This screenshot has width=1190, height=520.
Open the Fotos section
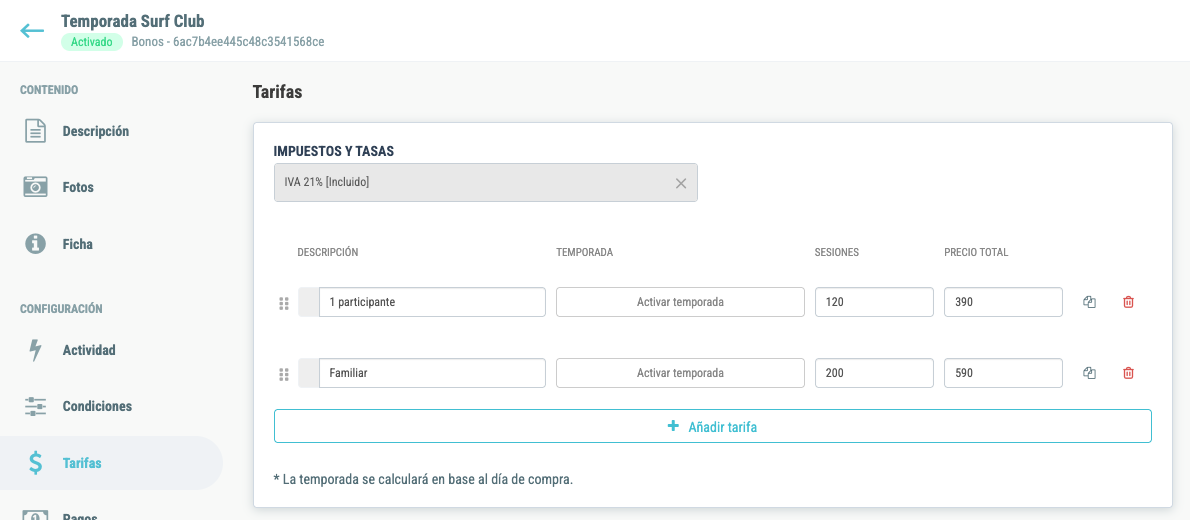coord(78,187)
